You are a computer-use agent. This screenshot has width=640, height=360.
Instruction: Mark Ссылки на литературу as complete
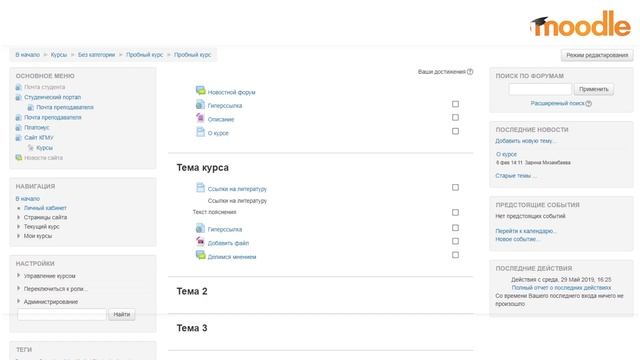(x=456, y=187)
